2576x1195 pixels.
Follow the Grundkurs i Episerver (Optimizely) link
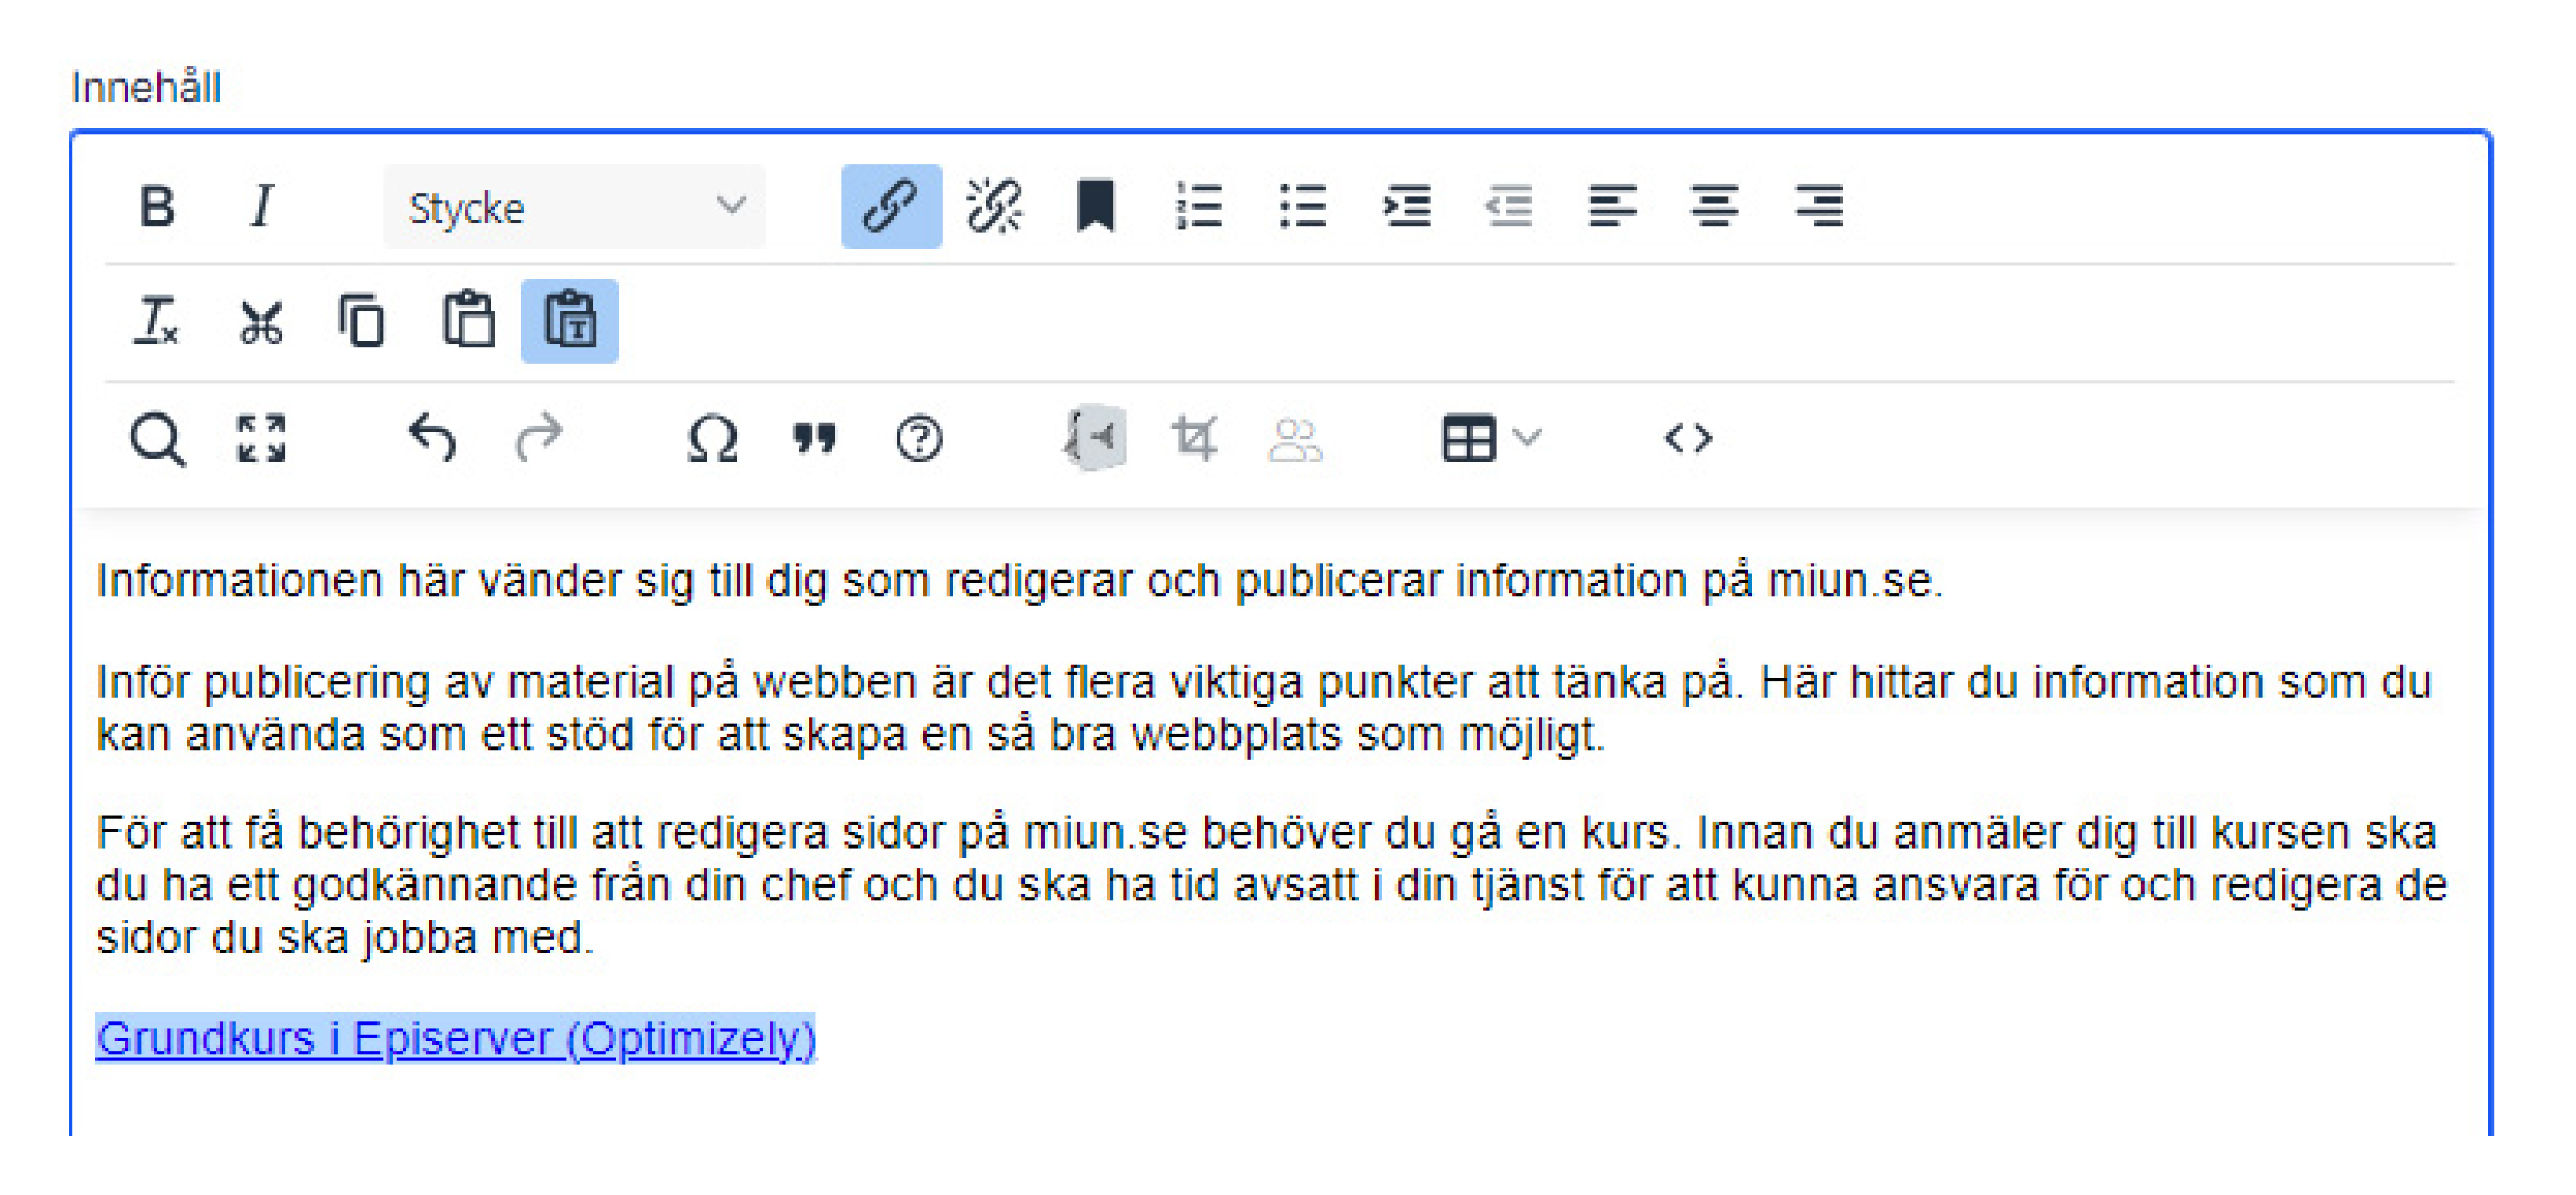[x=456, y=1039]
